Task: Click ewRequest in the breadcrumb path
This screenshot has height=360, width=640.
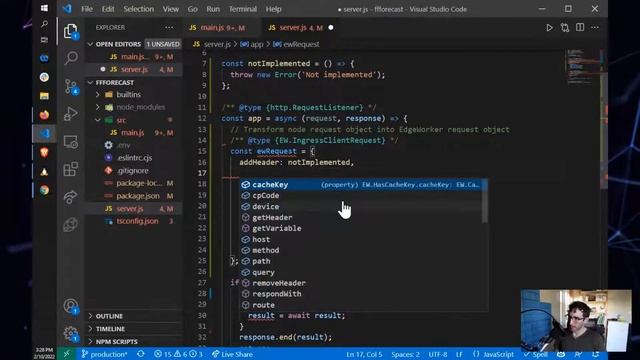Action: coord(296,44)
